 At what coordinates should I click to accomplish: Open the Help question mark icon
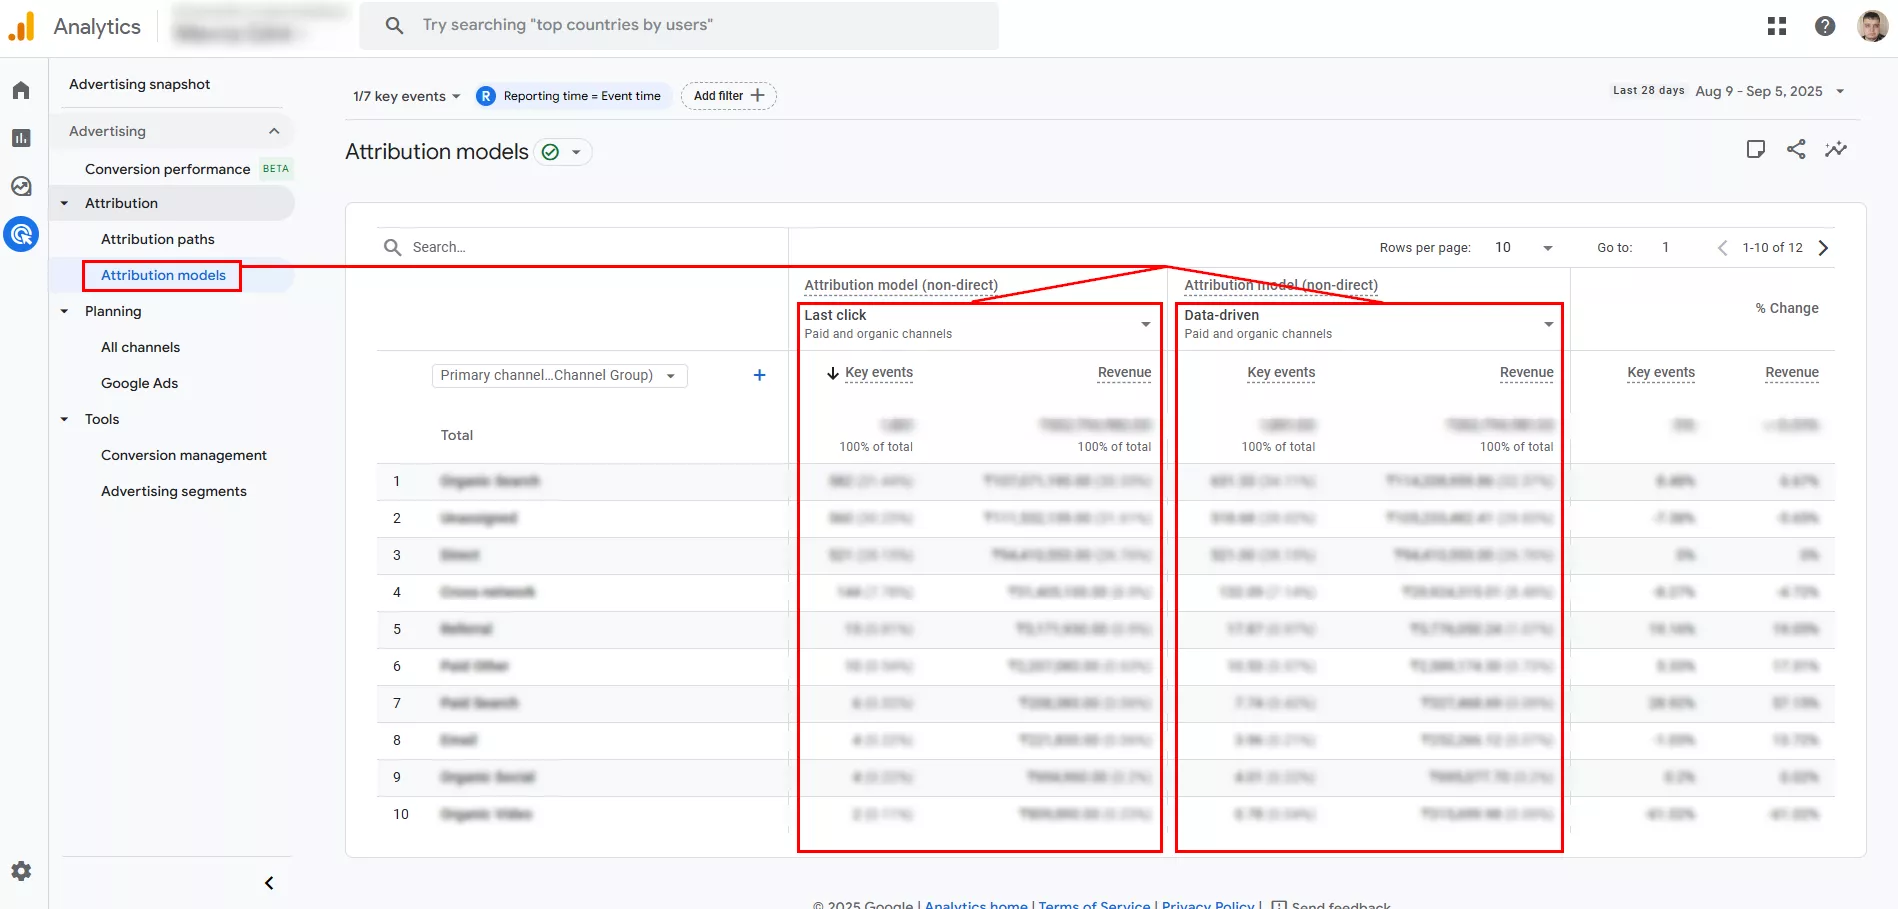point(1824,26)
